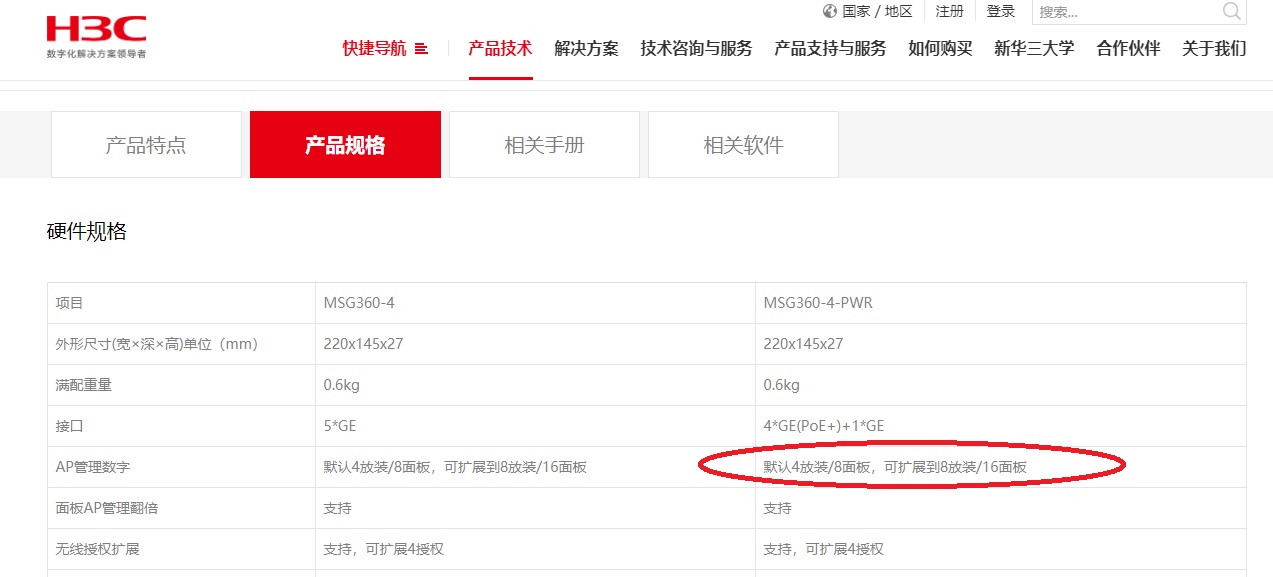
Task: Click 0.6kg in MSG360-4 column
Action: coord(342,385)
